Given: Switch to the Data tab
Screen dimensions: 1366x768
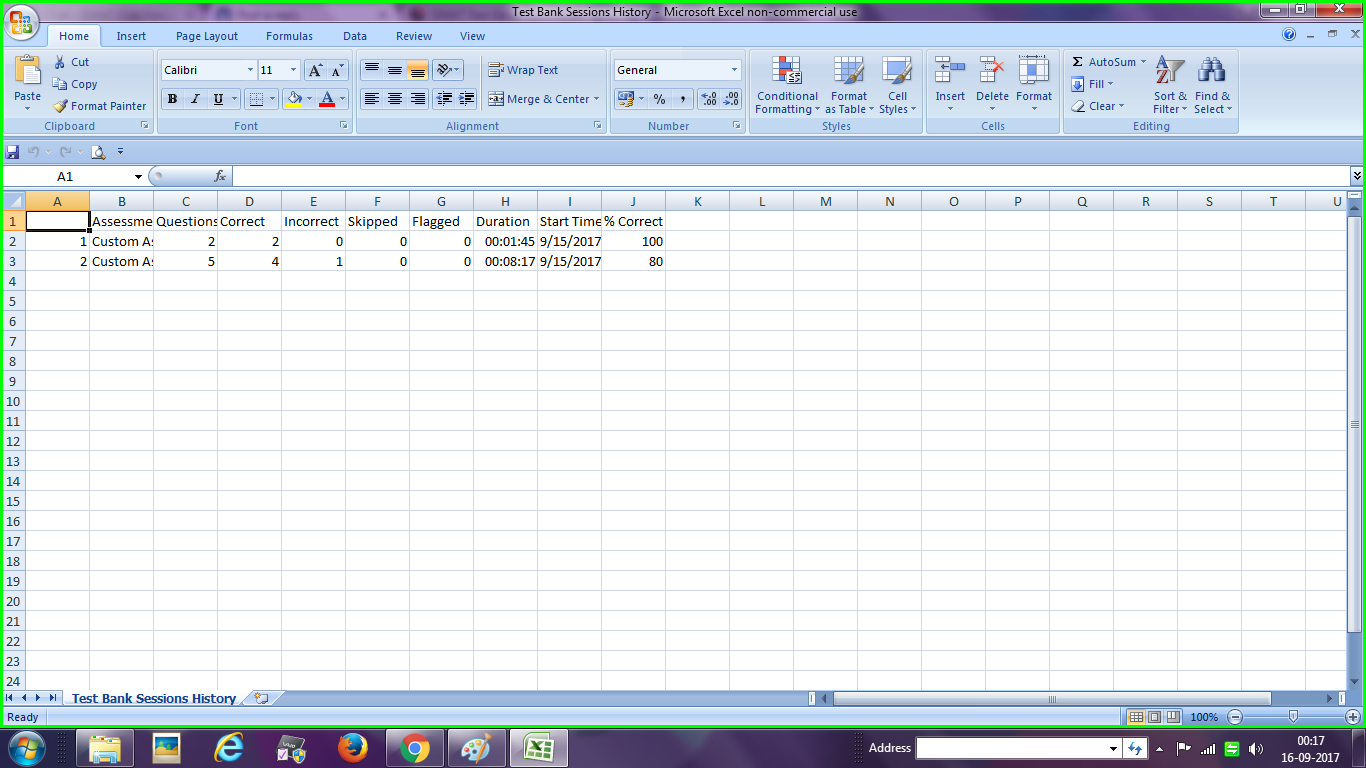Looking at the screenshot, I should click(355, 36).
